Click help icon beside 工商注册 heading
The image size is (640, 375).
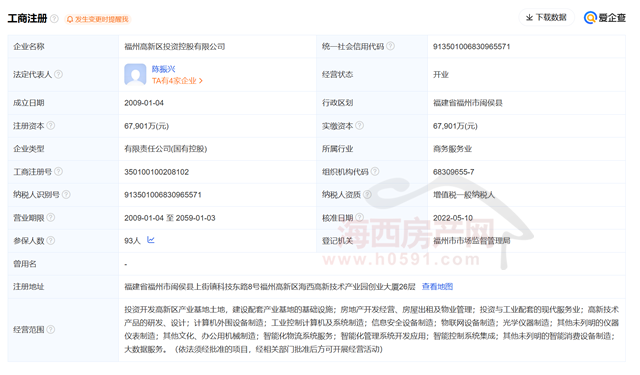coord(54,19)
